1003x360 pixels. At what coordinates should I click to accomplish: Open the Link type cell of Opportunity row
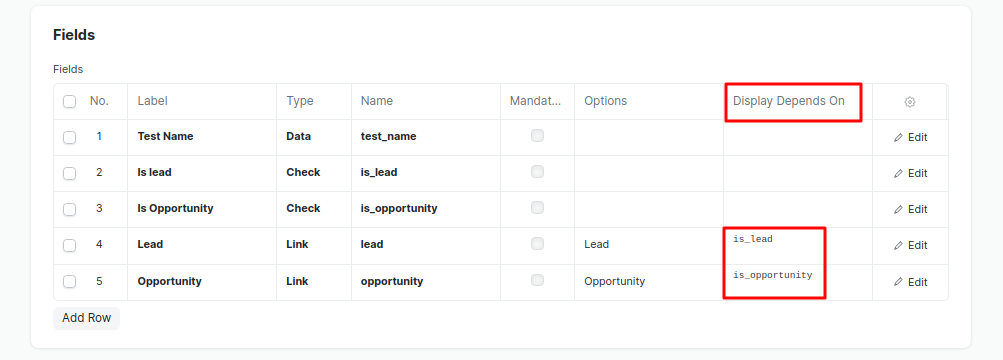coord(313,281)
